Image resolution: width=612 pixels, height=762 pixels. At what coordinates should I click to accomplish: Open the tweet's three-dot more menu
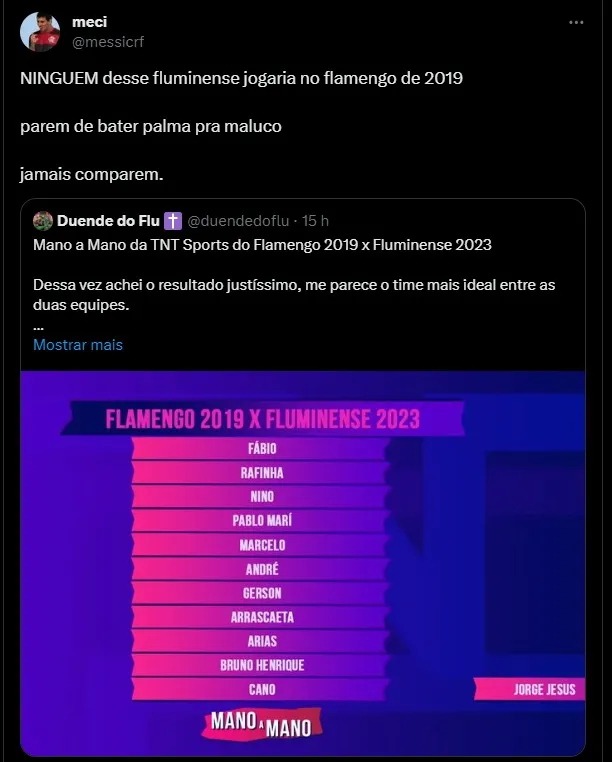click(x=576, y=22)
